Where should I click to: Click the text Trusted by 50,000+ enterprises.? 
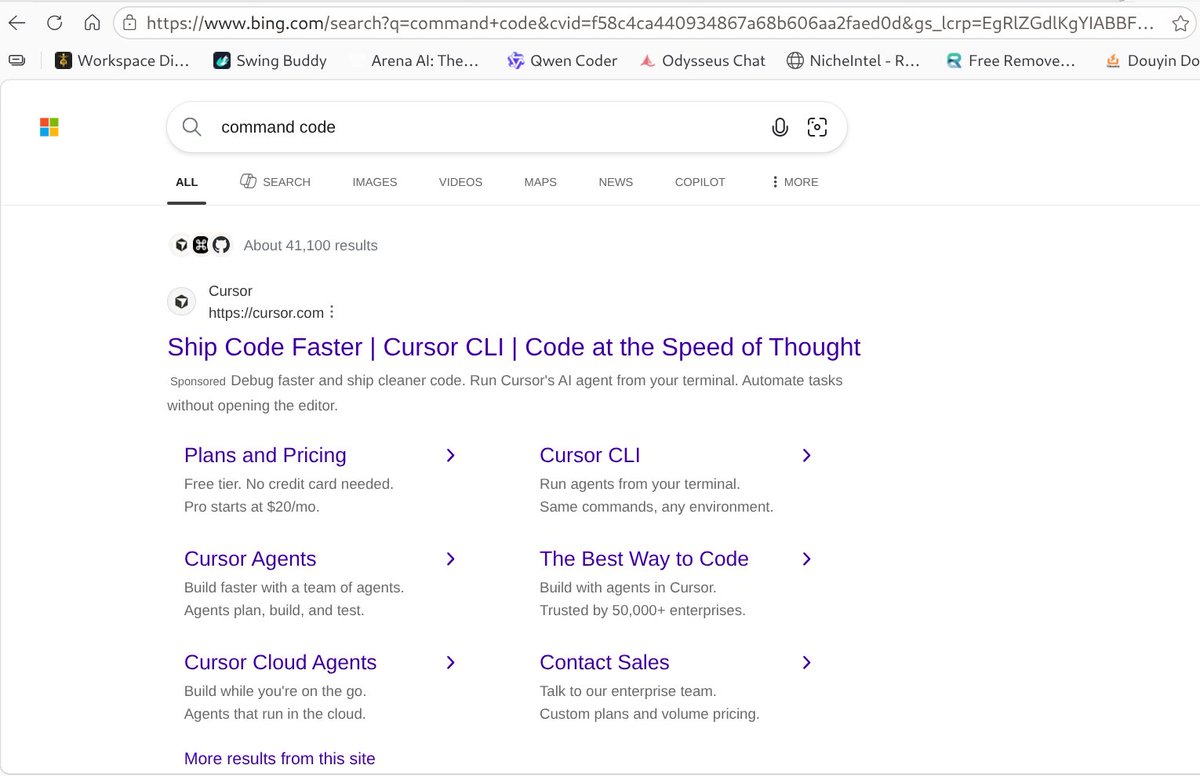pos(642,610)
